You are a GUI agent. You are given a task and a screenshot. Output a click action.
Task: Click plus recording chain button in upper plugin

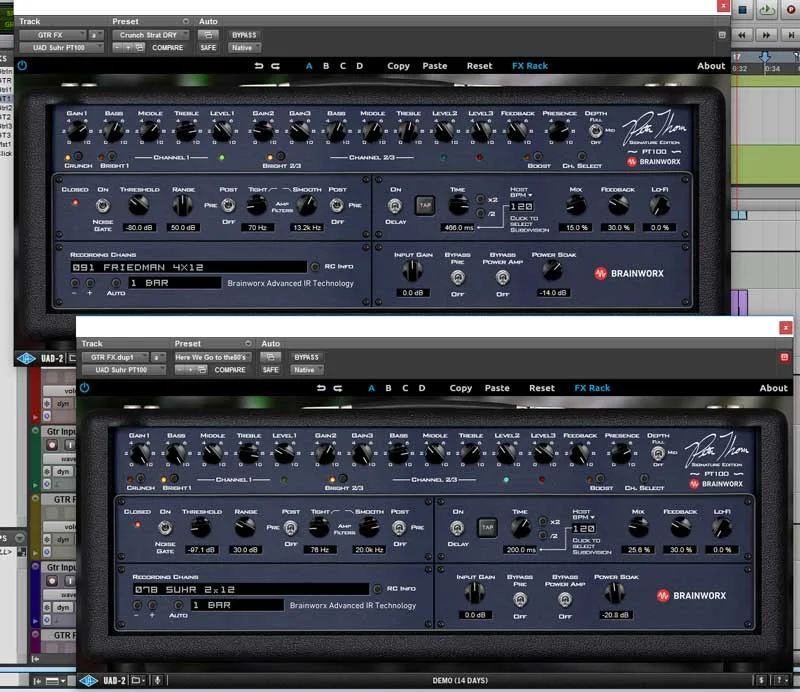90,283
